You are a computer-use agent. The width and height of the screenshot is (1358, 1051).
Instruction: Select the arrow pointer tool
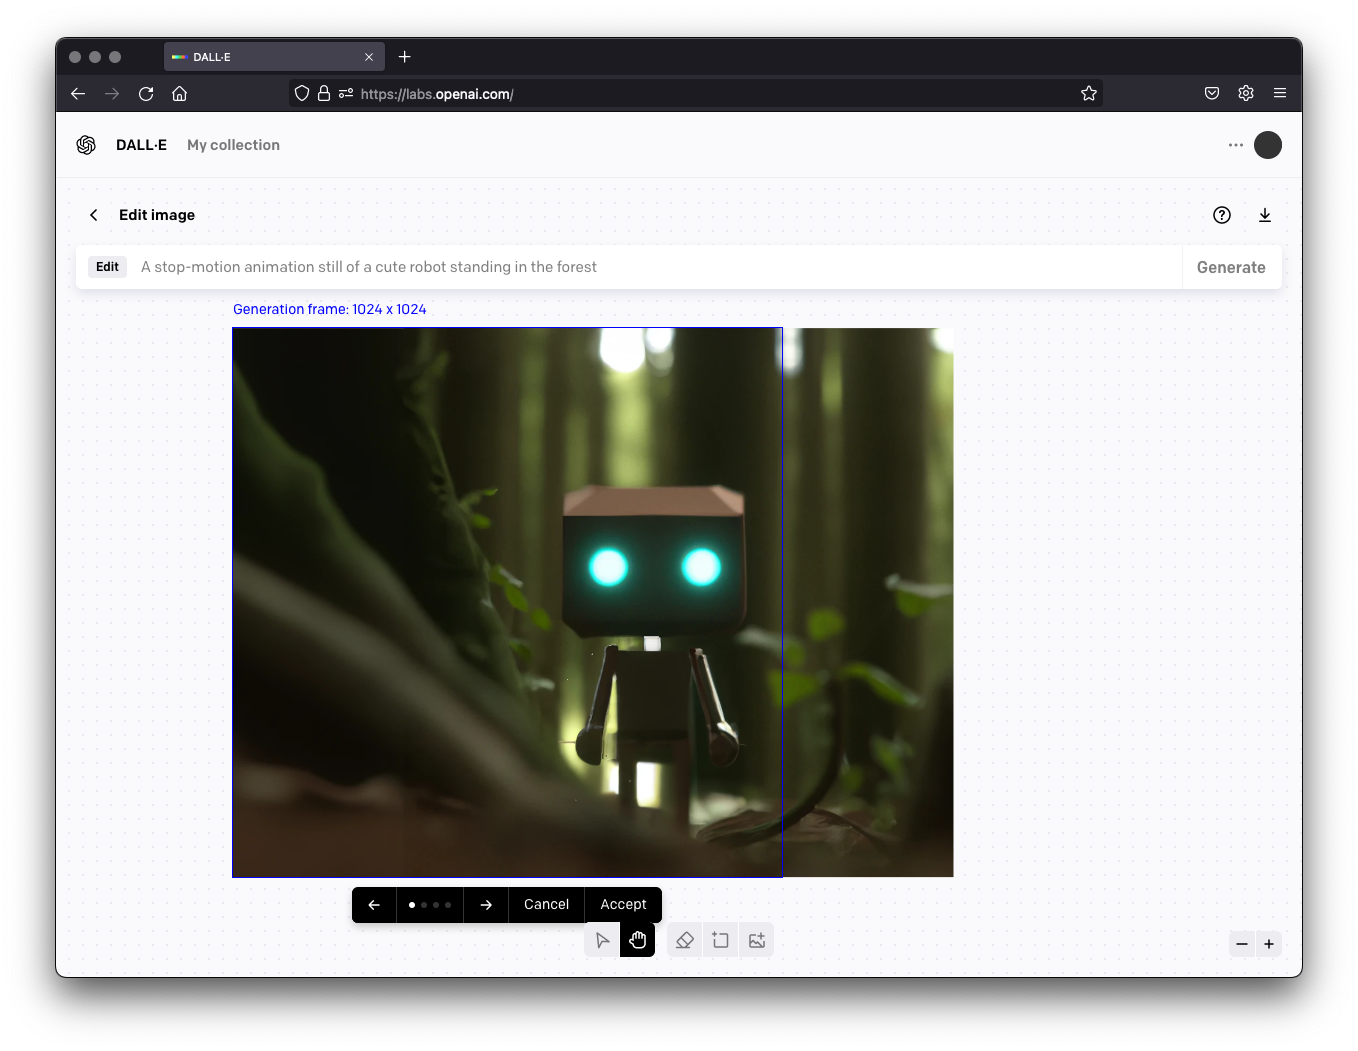point(602,940)
